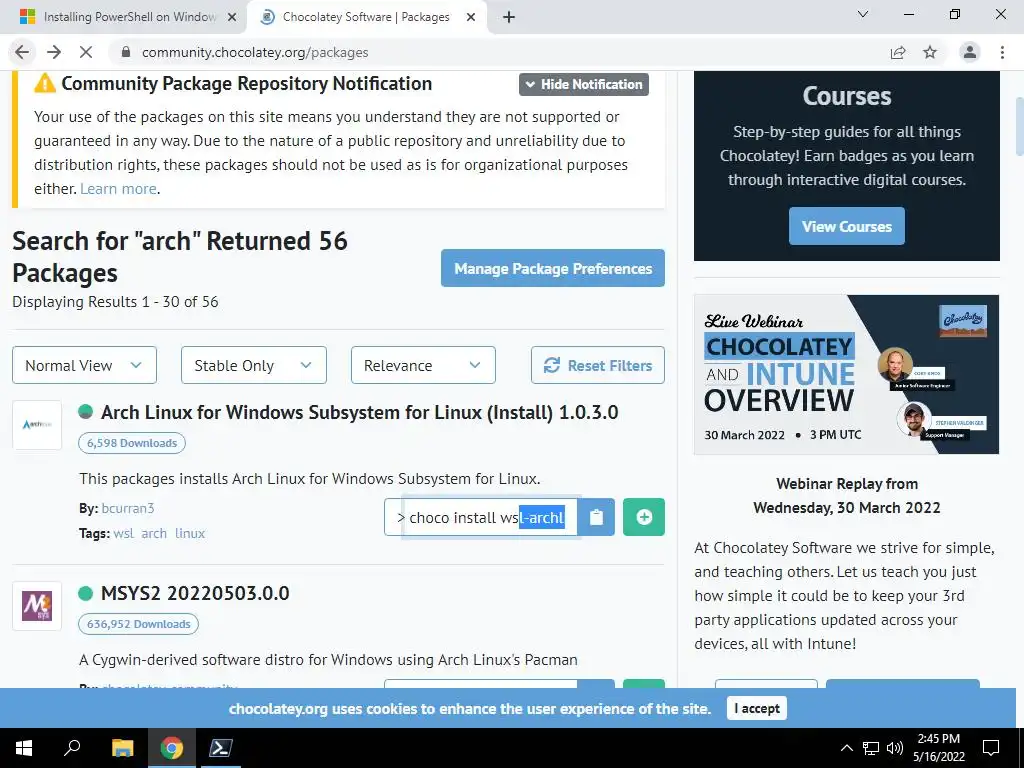This screenshot has height=768, width=1024.
Task: Click the Reset Filters button
Action: pos(598,365)
